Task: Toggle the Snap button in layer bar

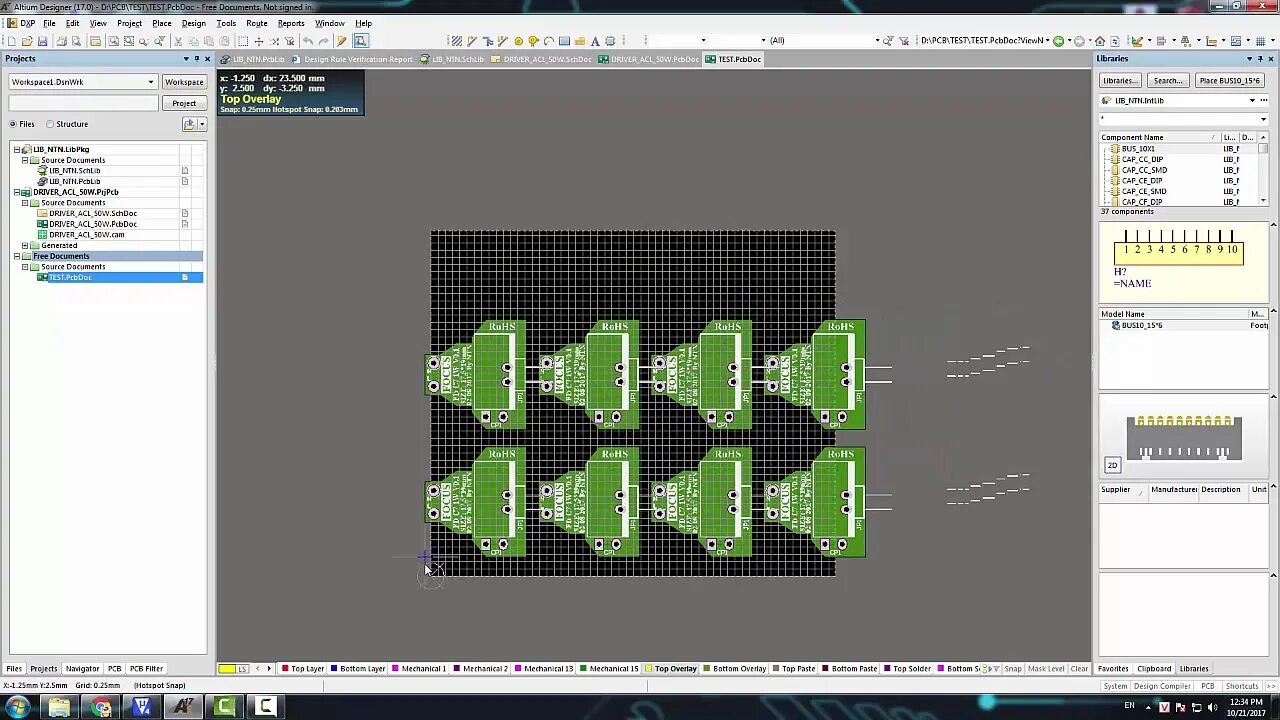Action: [1013, 669]
